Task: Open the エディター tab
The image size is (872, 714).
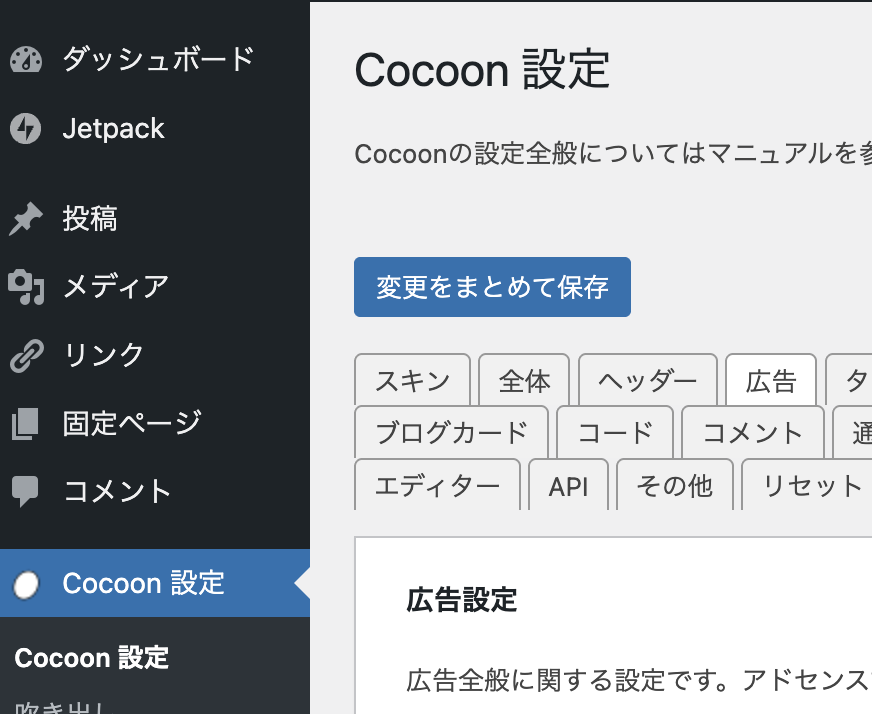Action: 437,486
